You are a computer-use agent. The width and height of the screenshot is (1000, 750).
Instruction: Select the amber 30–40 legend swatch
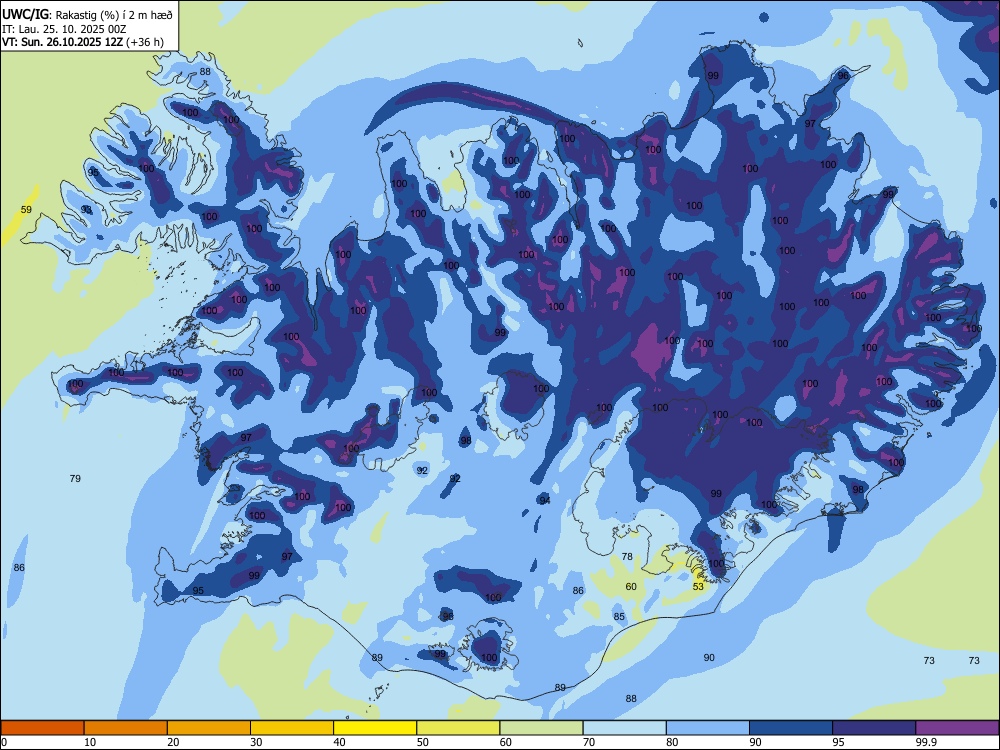(292, 728)
